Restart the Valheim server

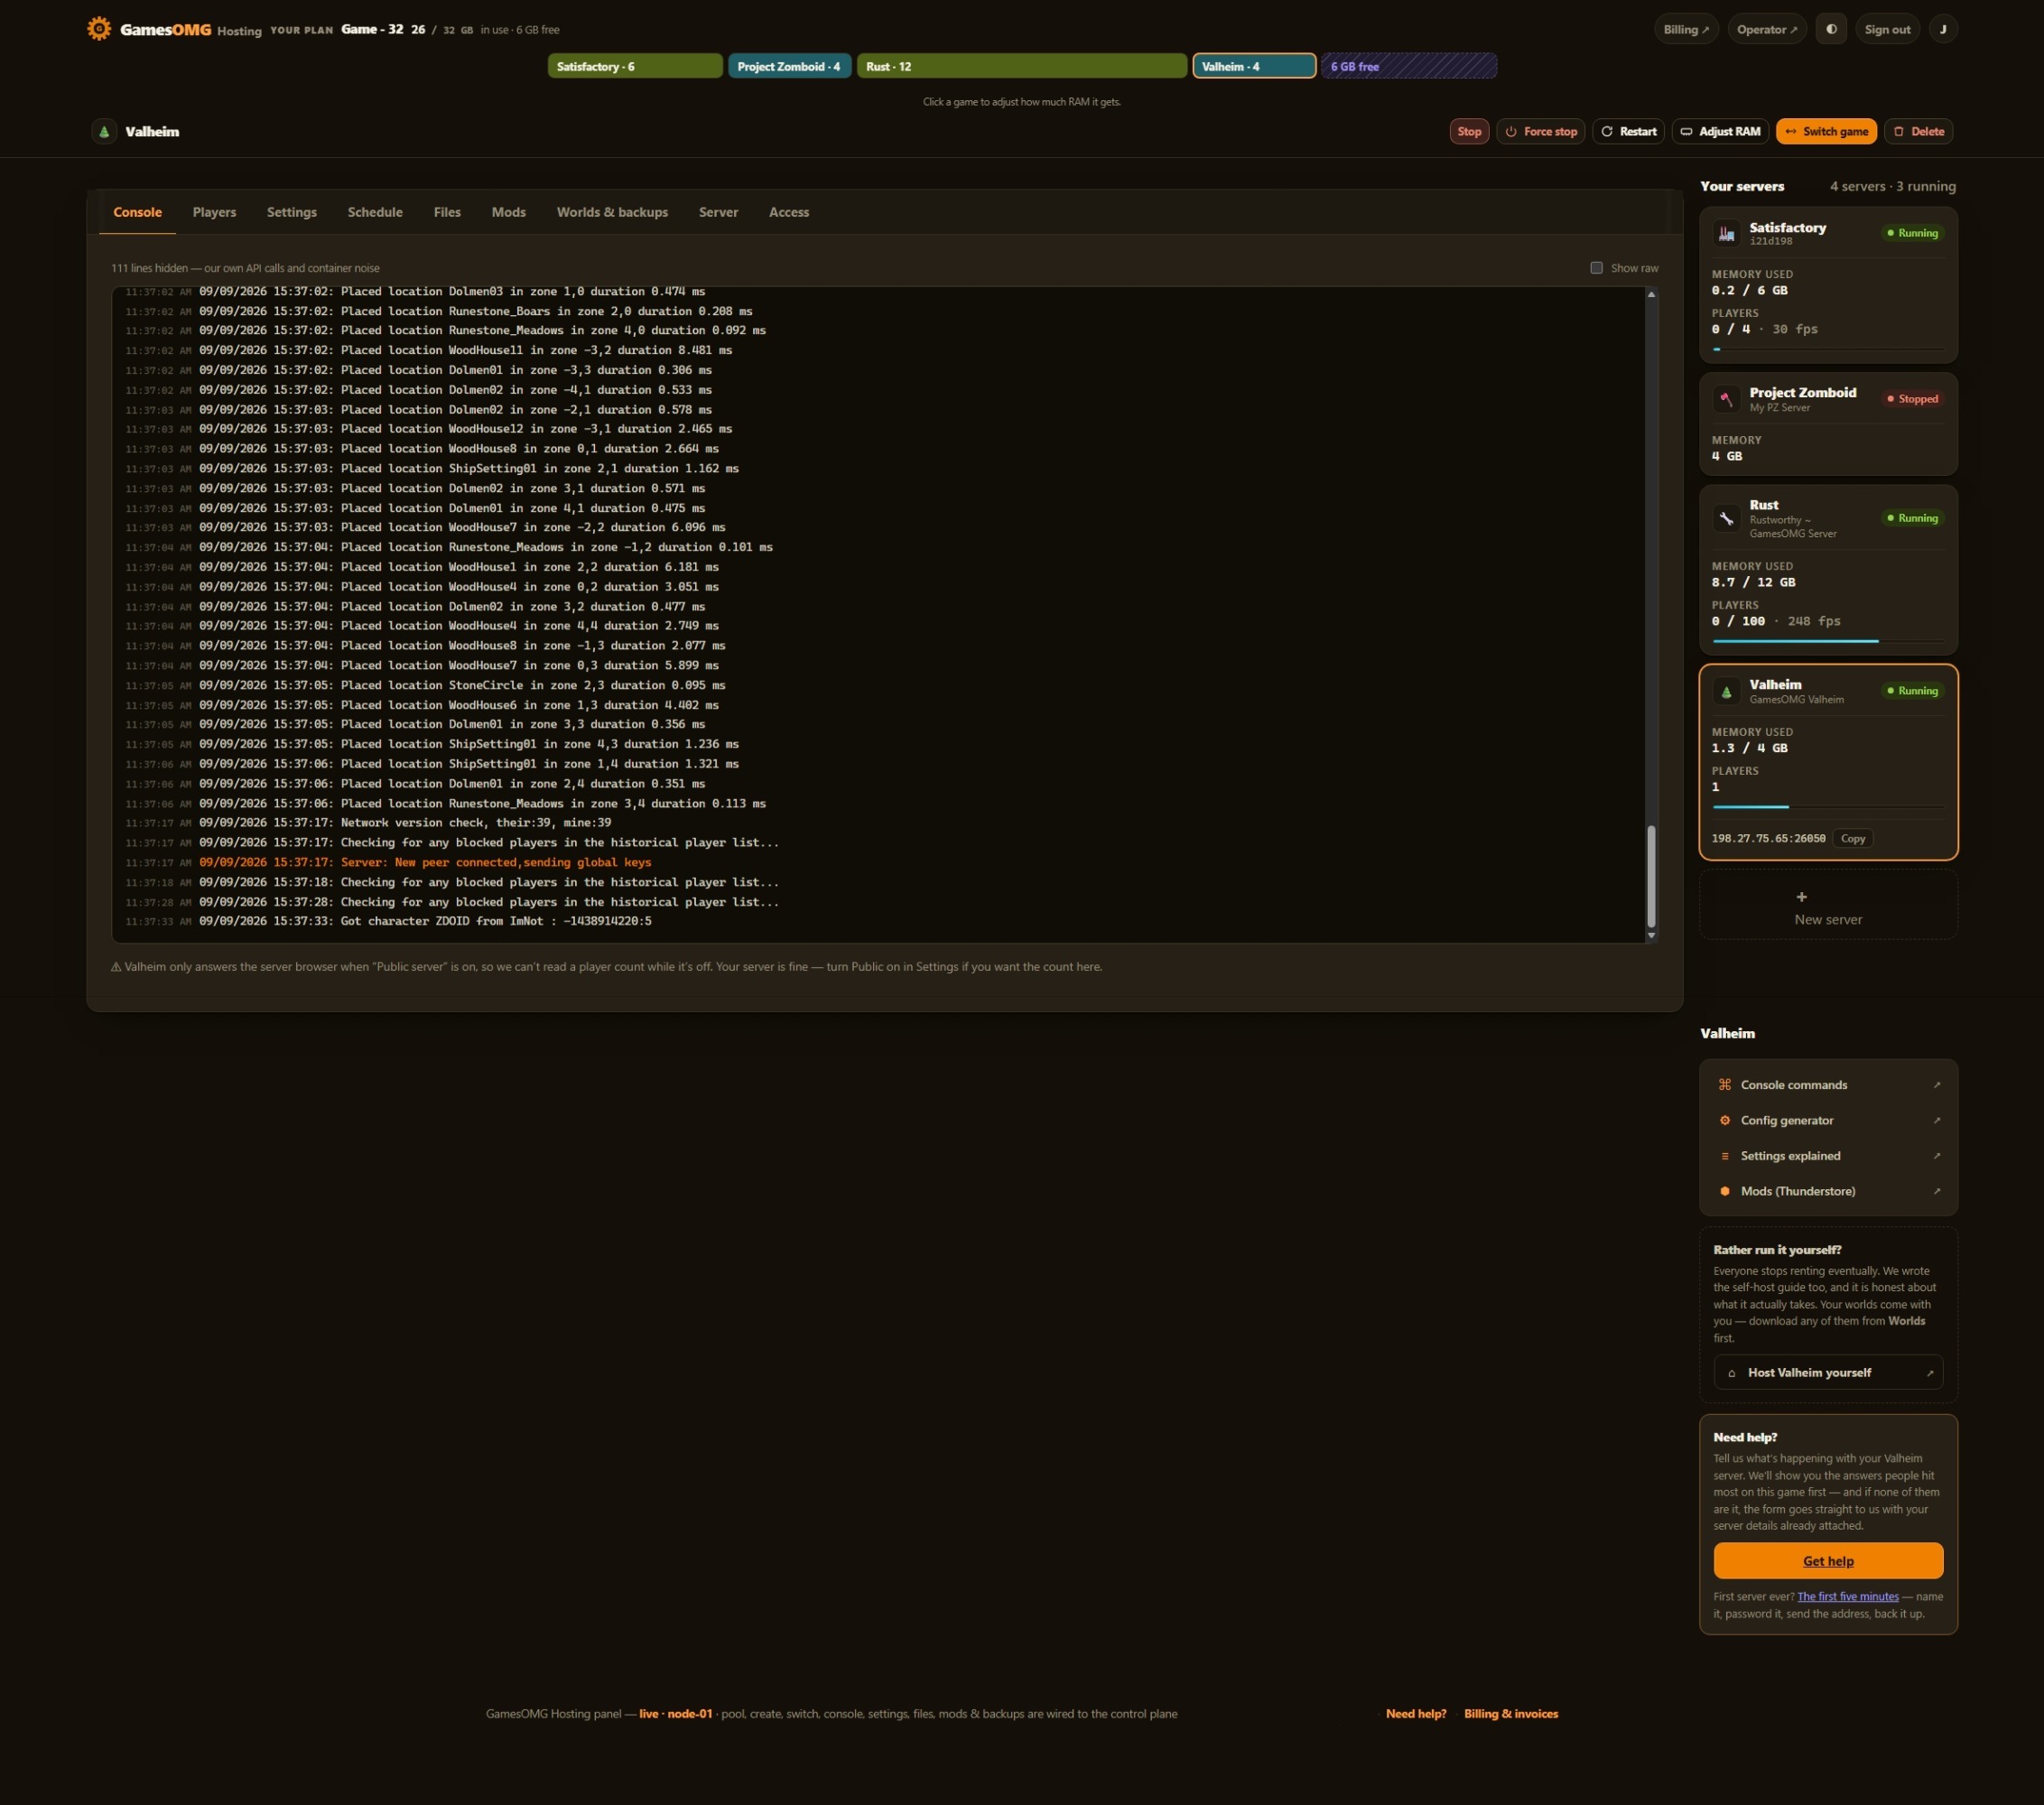click(x=1628, y=131)
